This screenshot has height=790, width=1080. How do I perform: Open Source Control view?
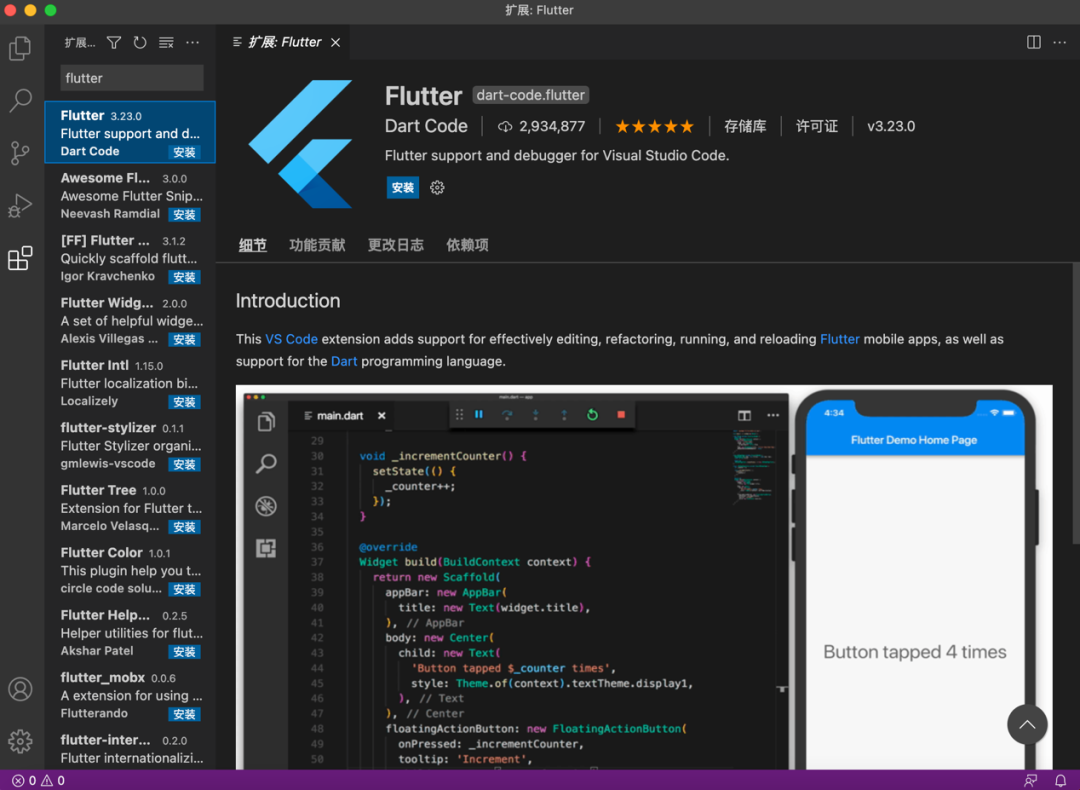click(x=20, y=152)
